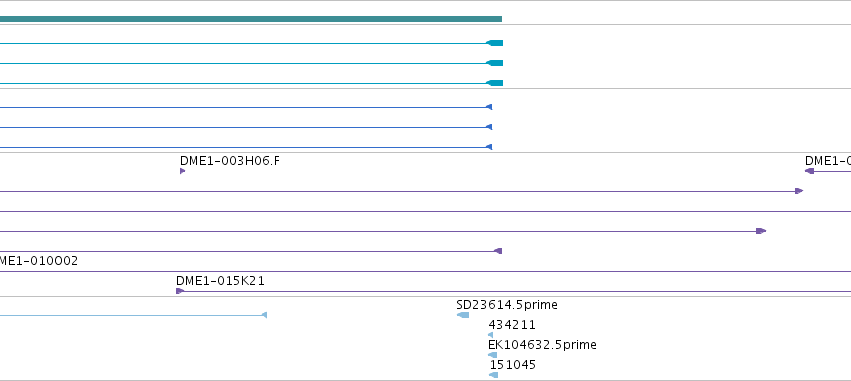The height and width of the screenshot is (381, 851).
Task: Click the EK104632.5prime label
Action: [542, 345]
